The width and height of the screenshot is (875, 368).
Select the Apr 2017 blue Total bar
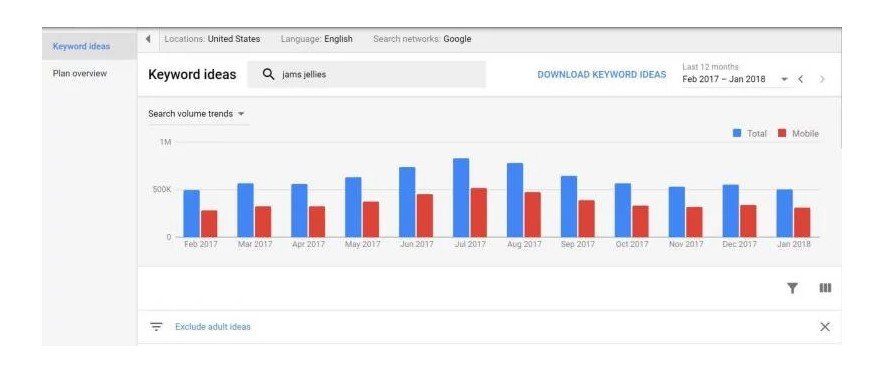tap(300, 211)
